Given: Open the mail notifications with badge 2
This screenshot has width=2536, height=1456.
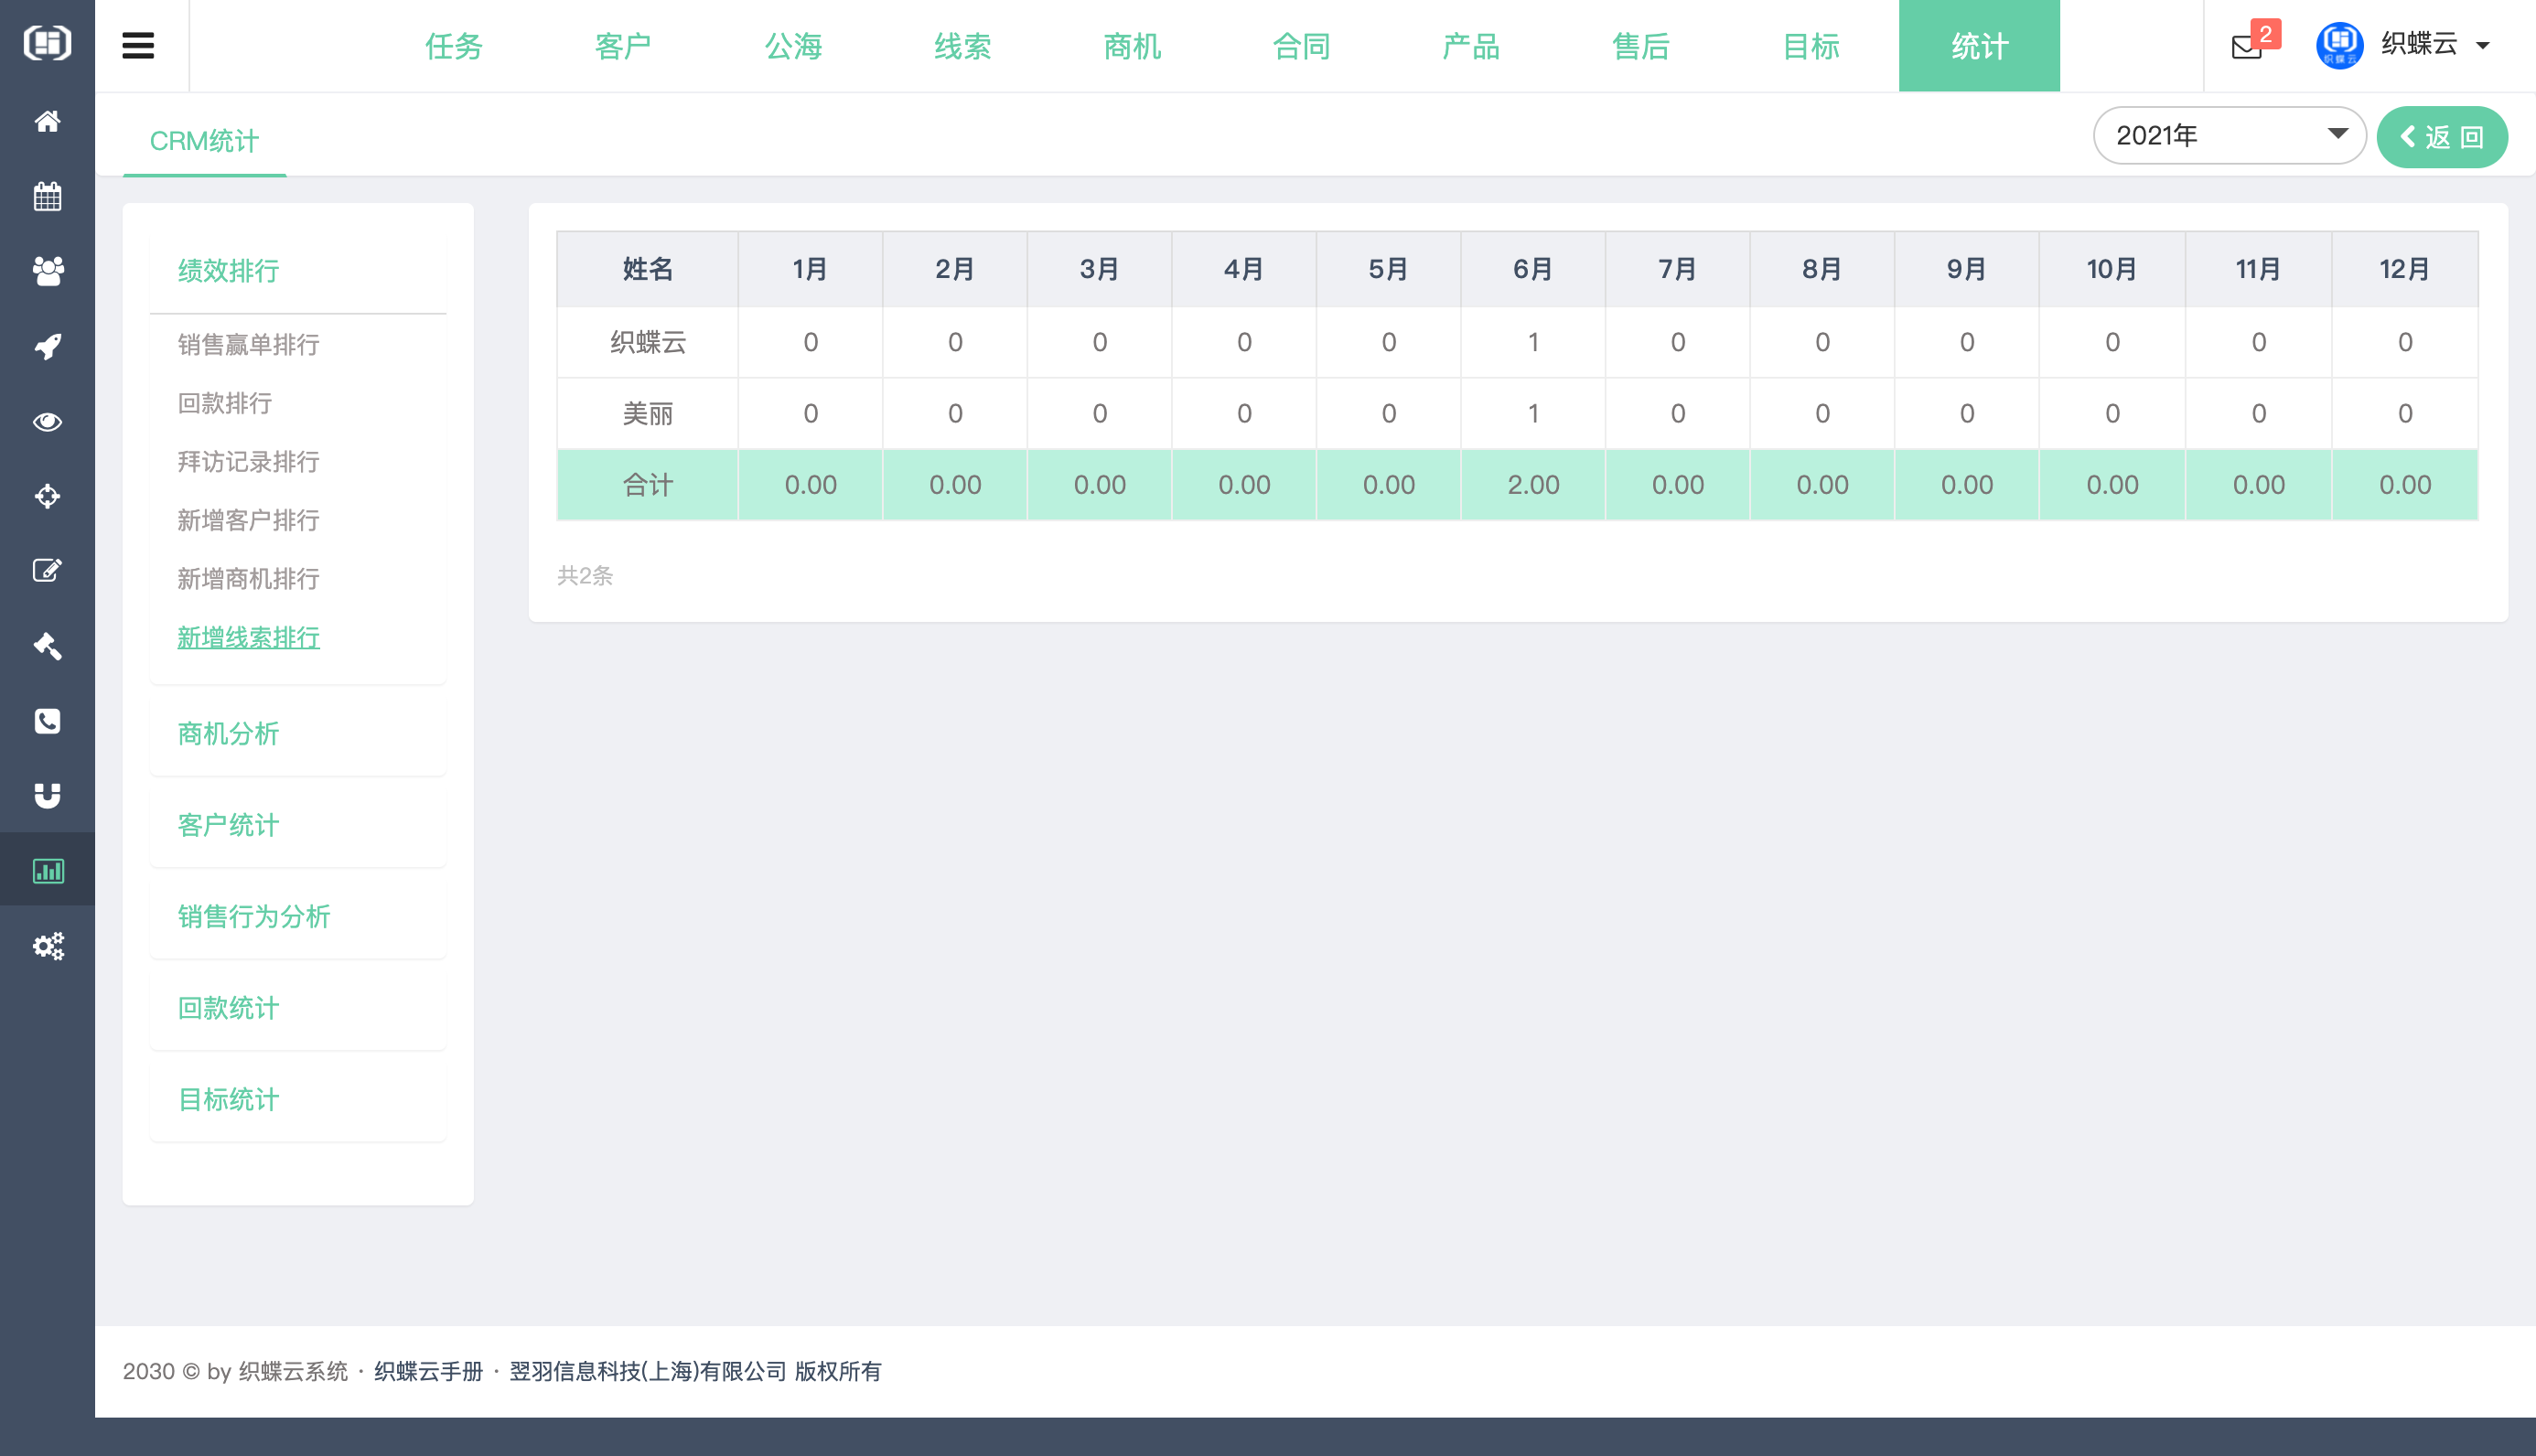Looking at the screenshot, I should pyautogui.click(x=2246, y=45).
